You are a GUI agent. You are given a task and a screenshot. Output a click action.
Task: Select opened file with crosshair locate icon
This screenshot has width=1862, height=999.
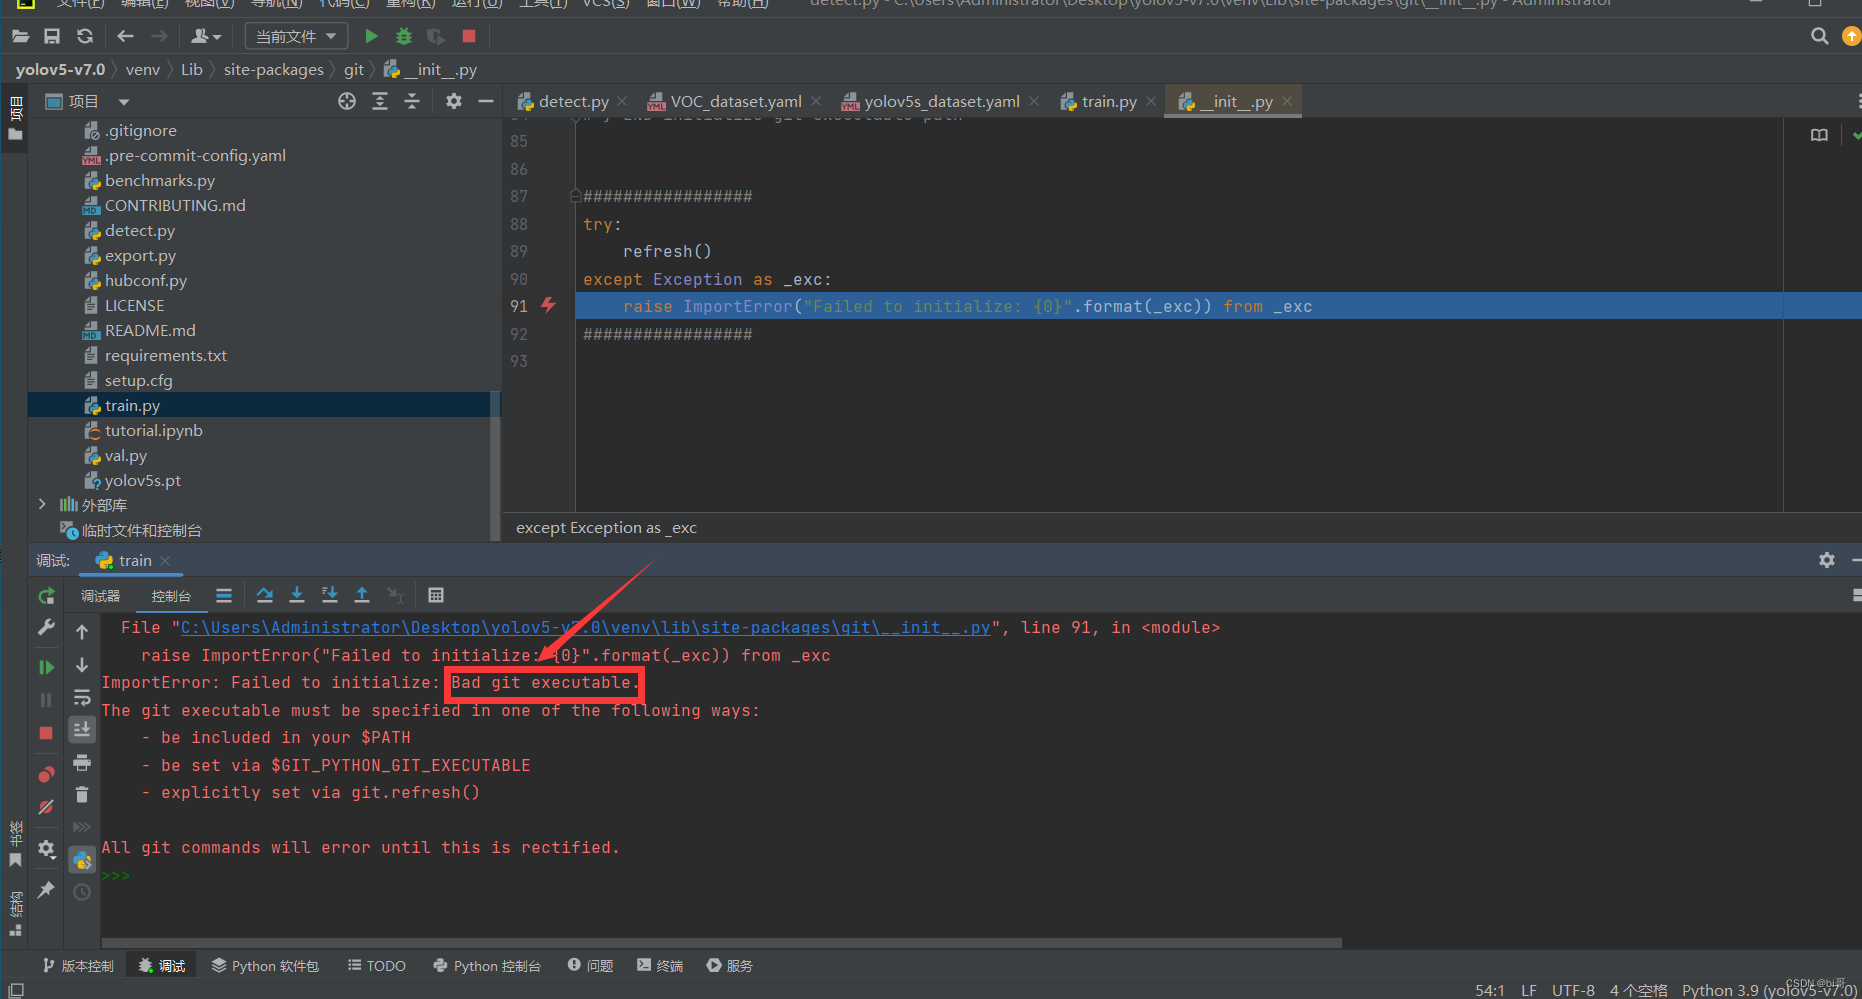coord(347,101)
